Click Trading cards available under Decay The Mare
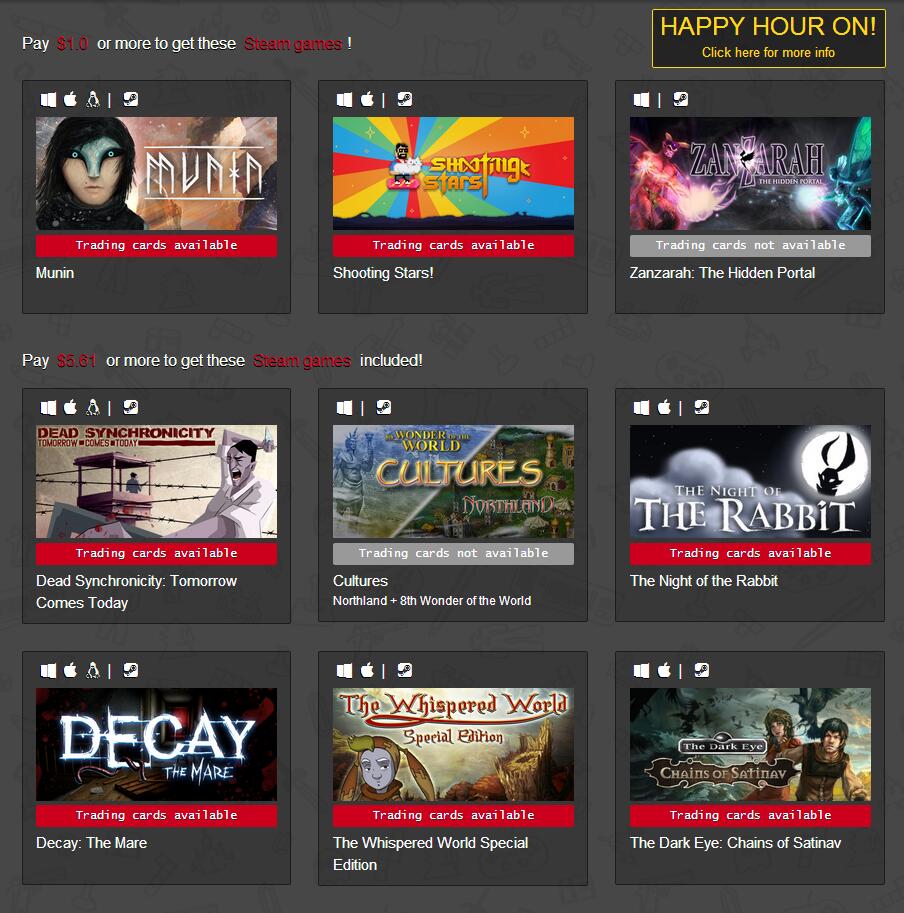Screen dimensions: 904x913 (157, 816)
